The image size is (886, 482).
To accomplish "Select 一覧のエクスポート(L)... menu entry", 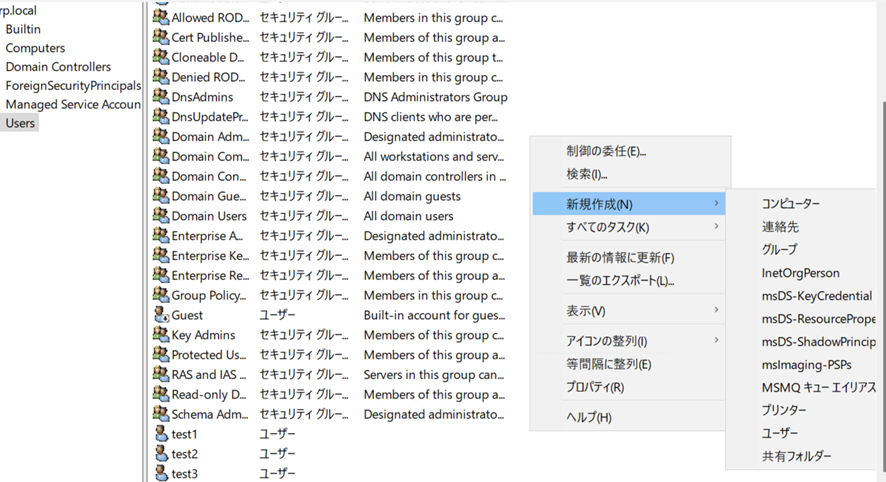I will 620,281.
